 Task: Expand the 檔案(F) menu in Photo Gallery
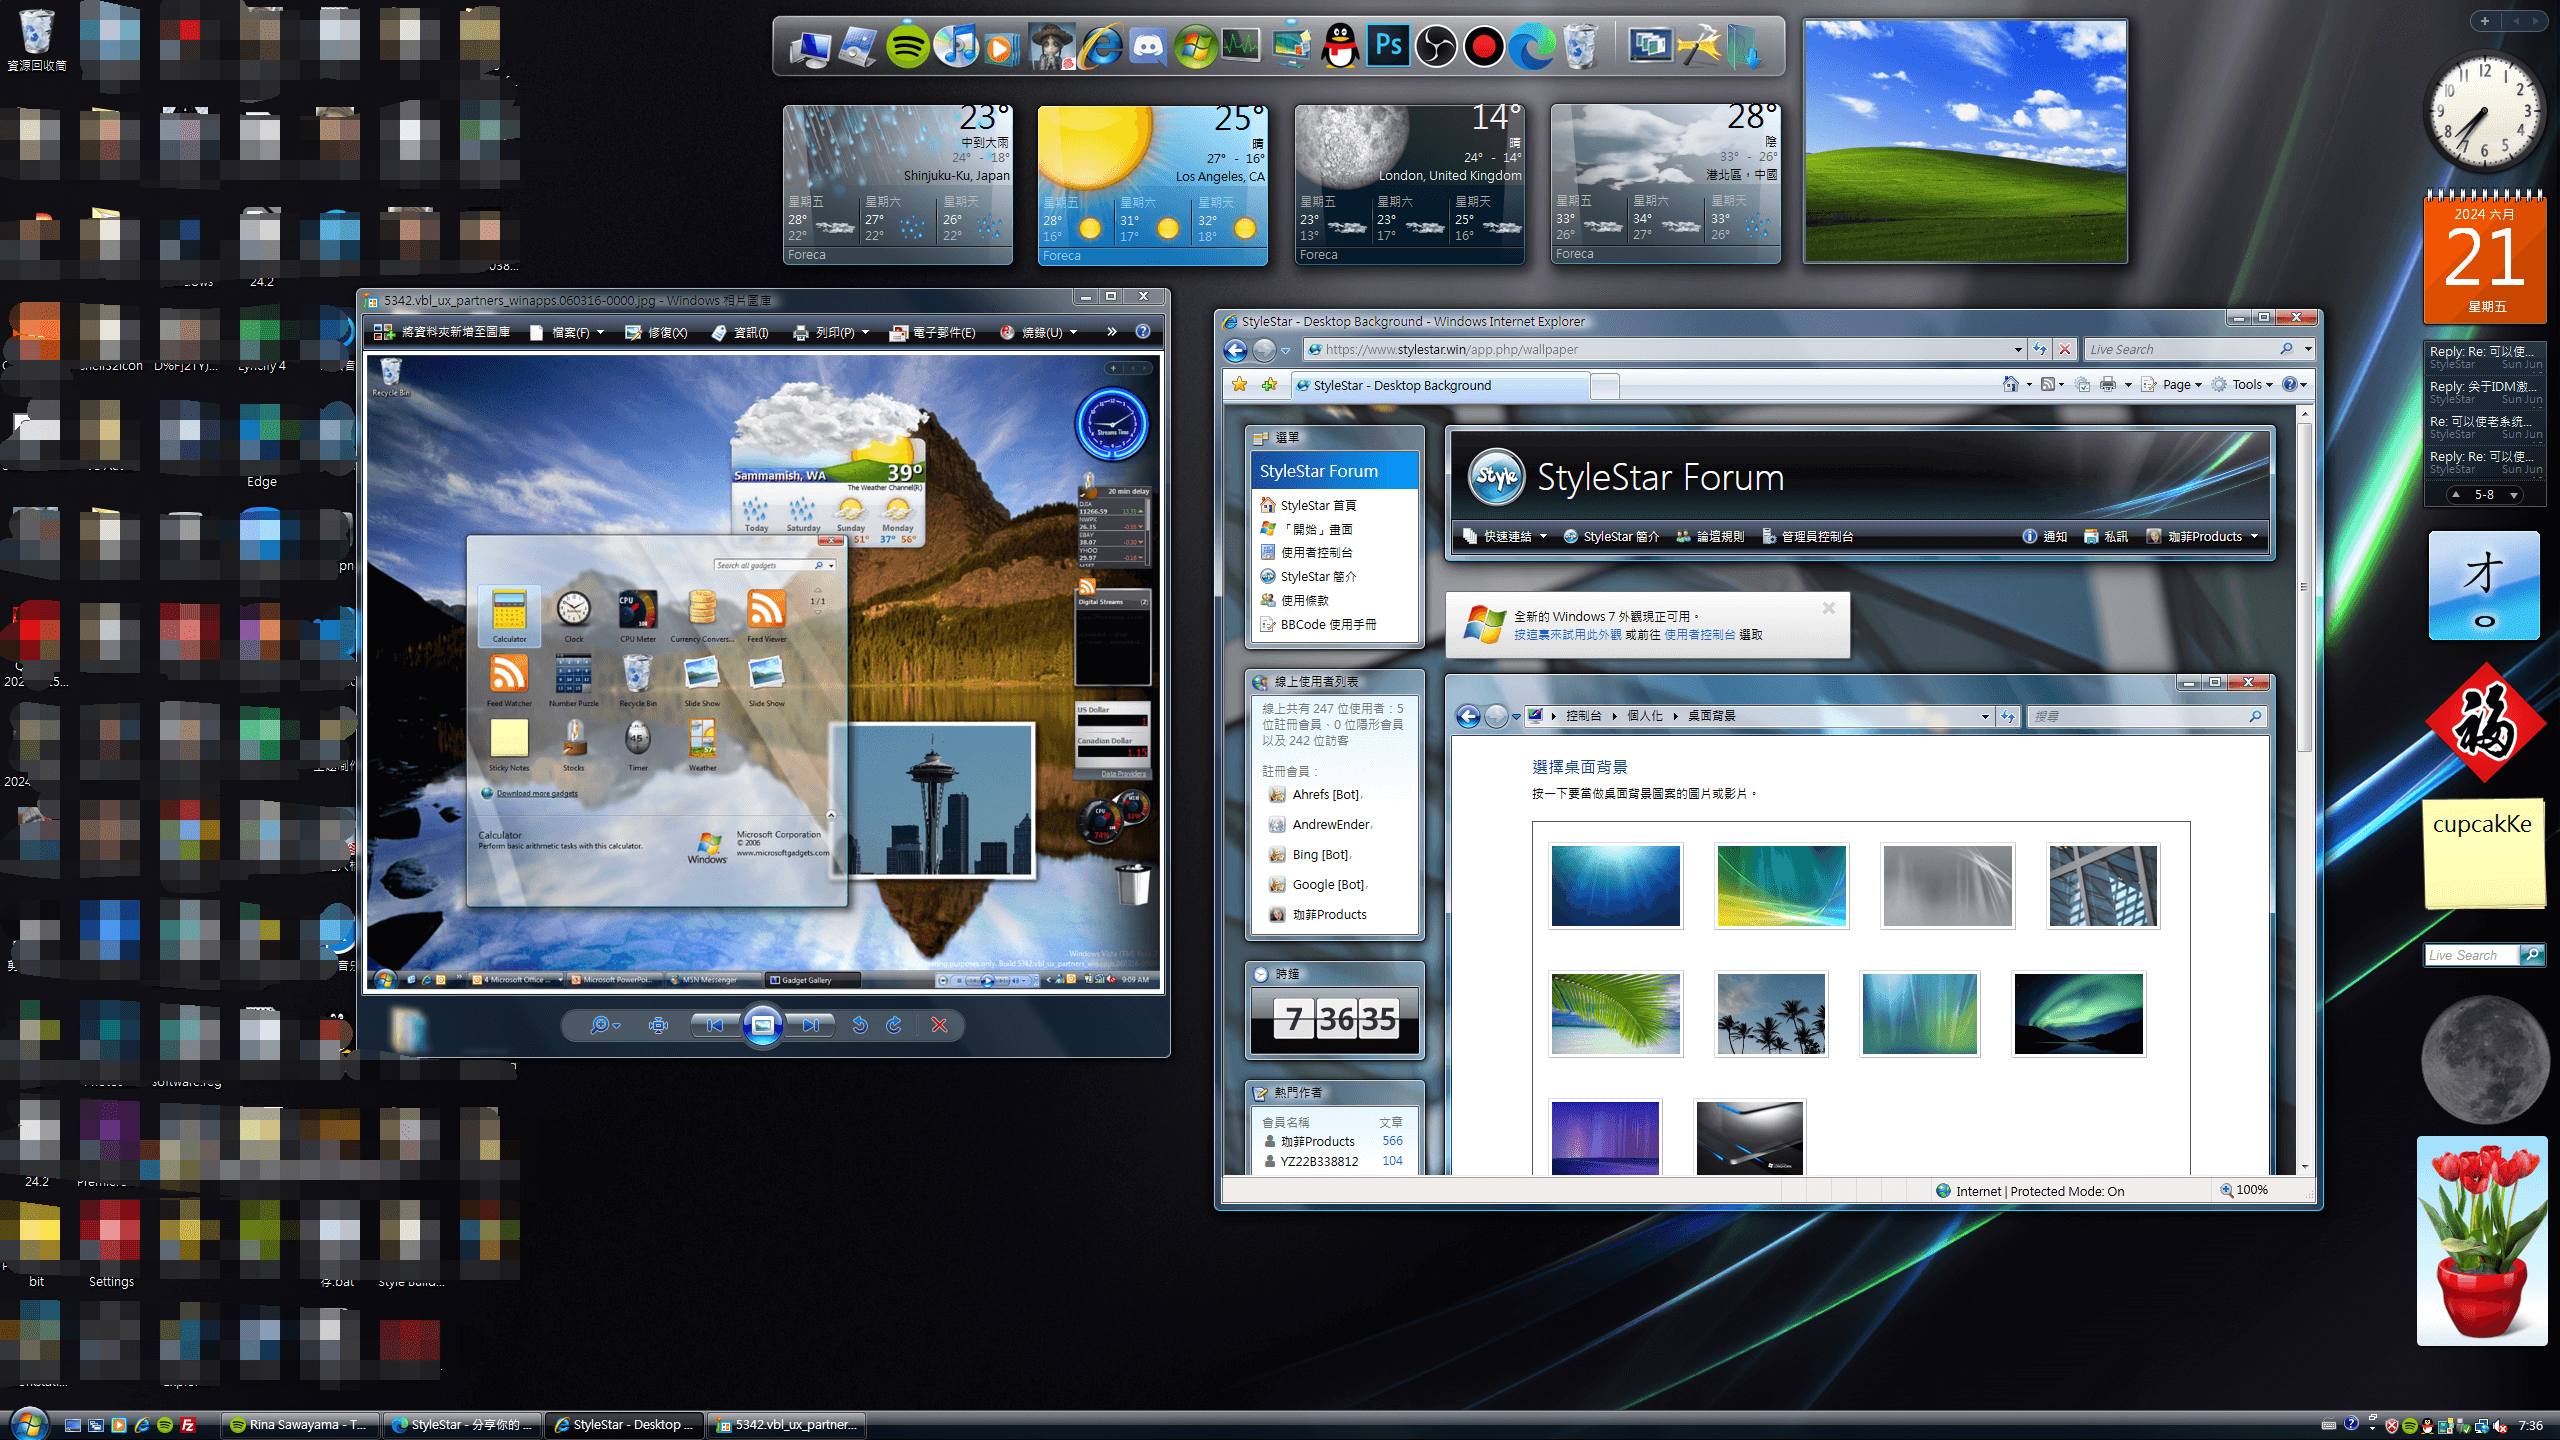567,332
